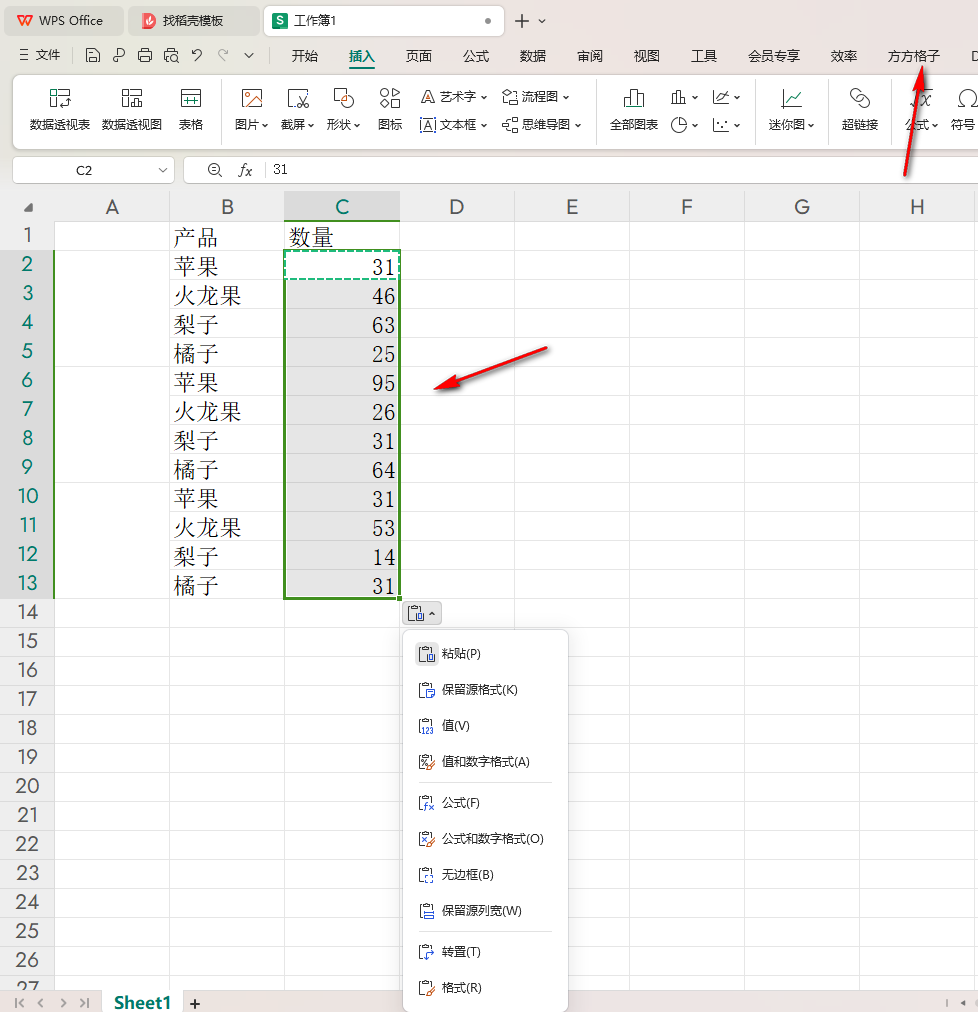Choose paste as values 值(V)
978x1012 pixels.
tap(455, 726)
